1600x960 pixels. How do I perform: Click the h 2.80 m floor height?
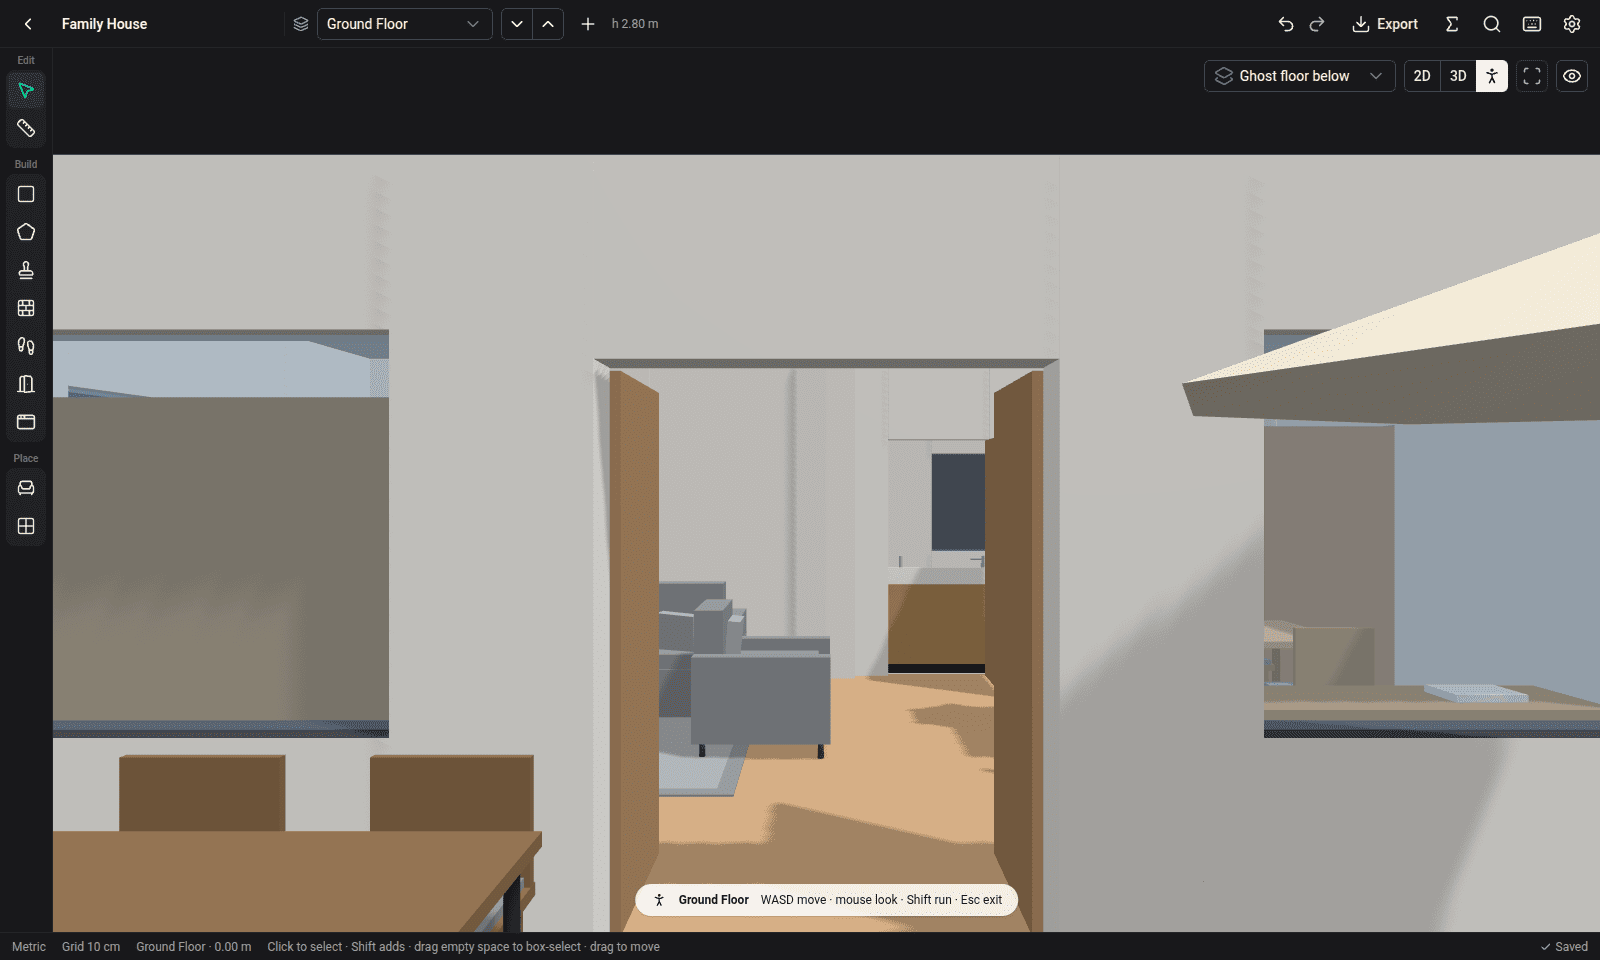coord(635,24)
